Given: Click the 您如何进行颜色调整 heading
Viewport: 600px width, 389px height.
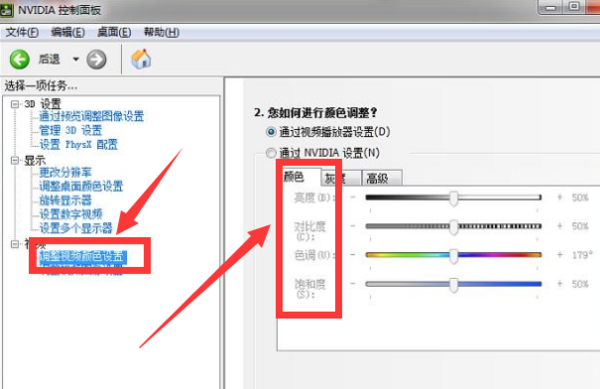Looking at the screenshot, I should [x=316, y=113].
